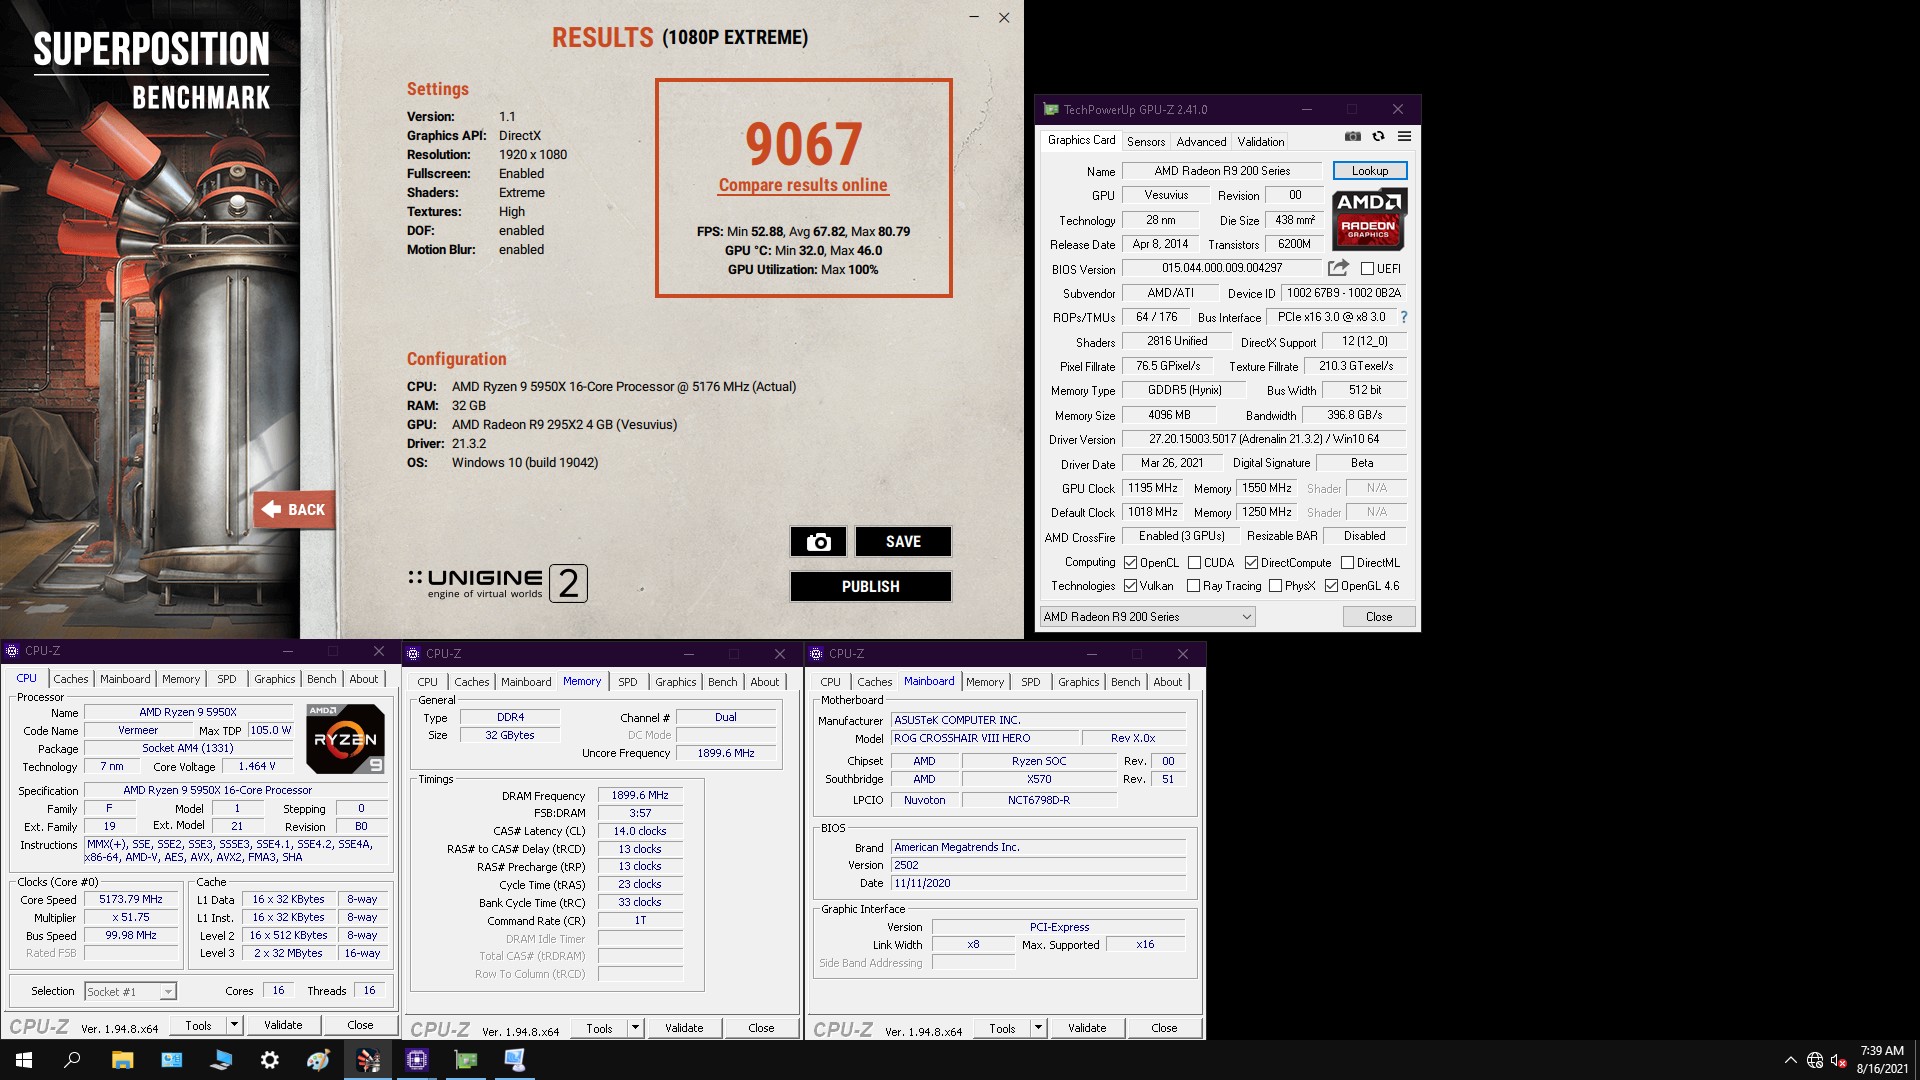Screen dimensions: 1920x1080
Task: Click Tools button in Mainboard CPU-Z window
Action: tap(1002, 1028)
